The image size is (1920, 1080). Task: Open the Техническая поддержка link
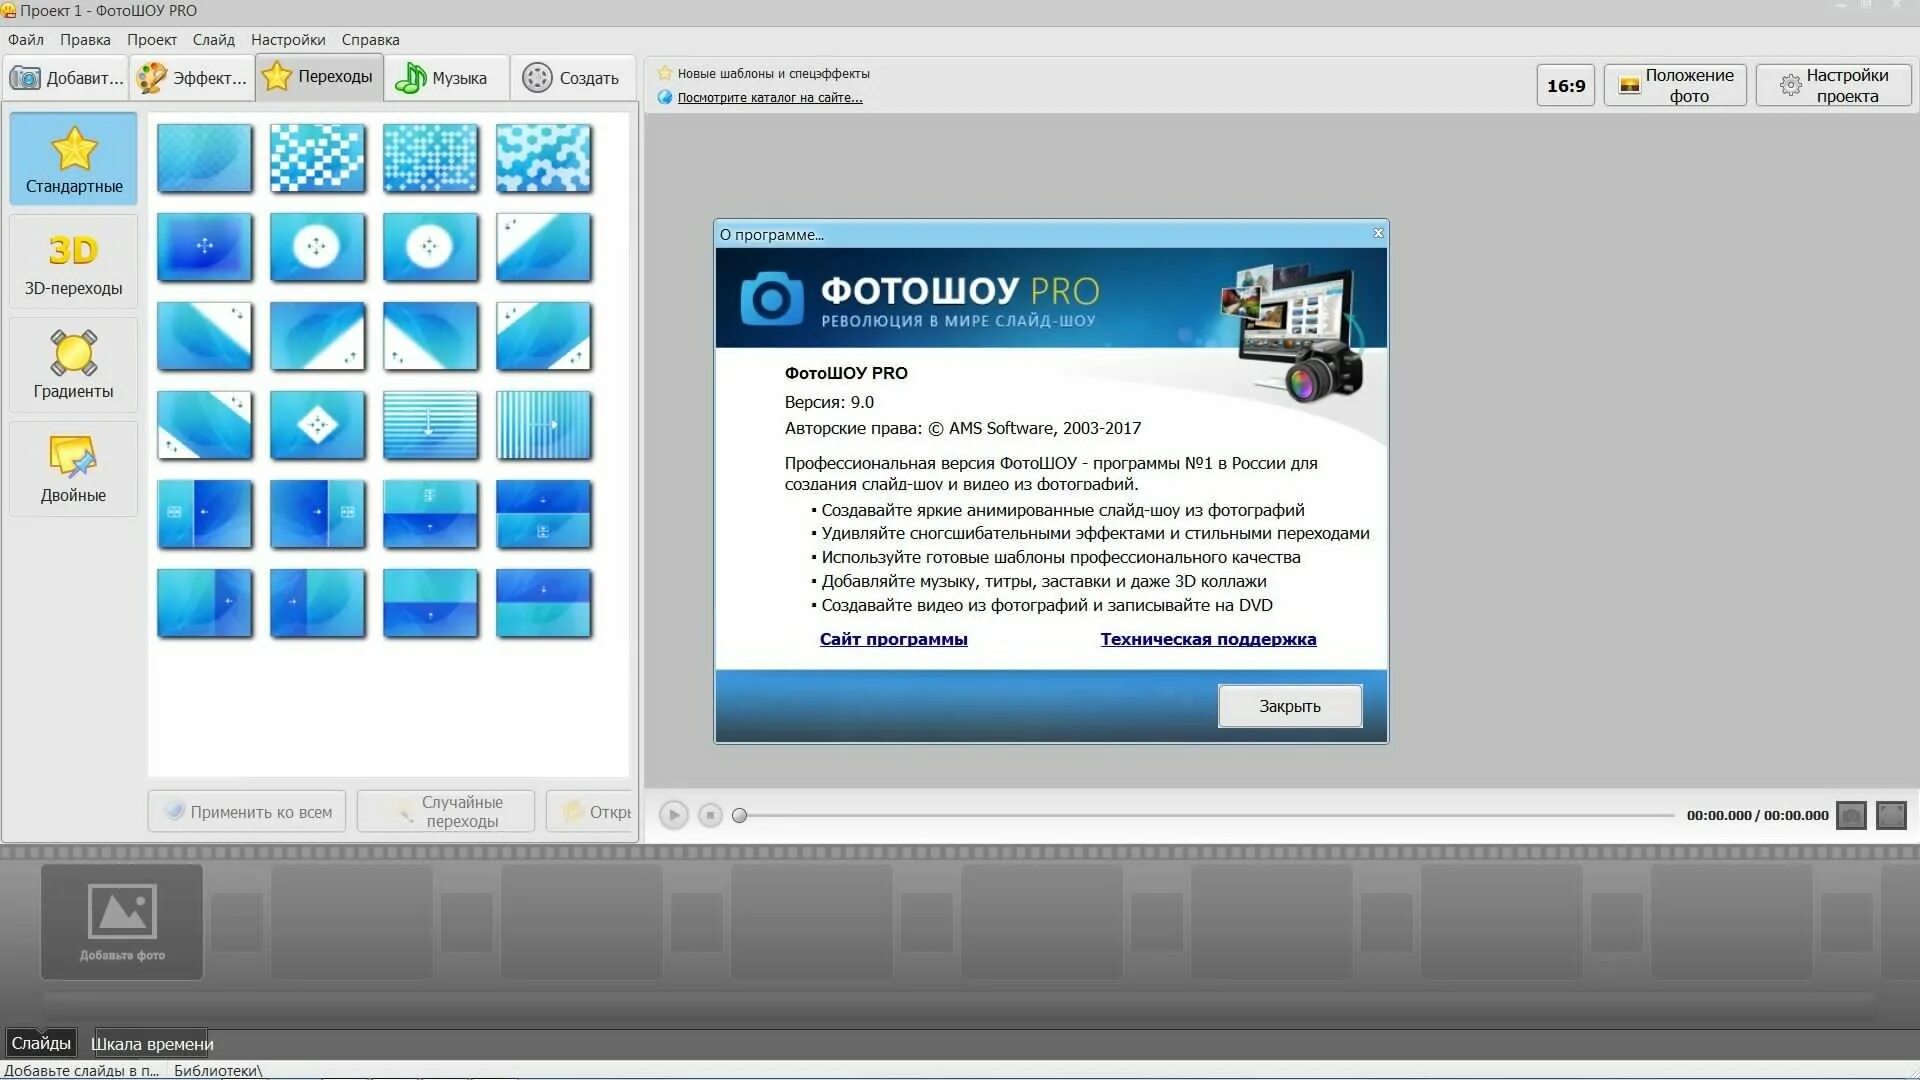[1208, 639]
